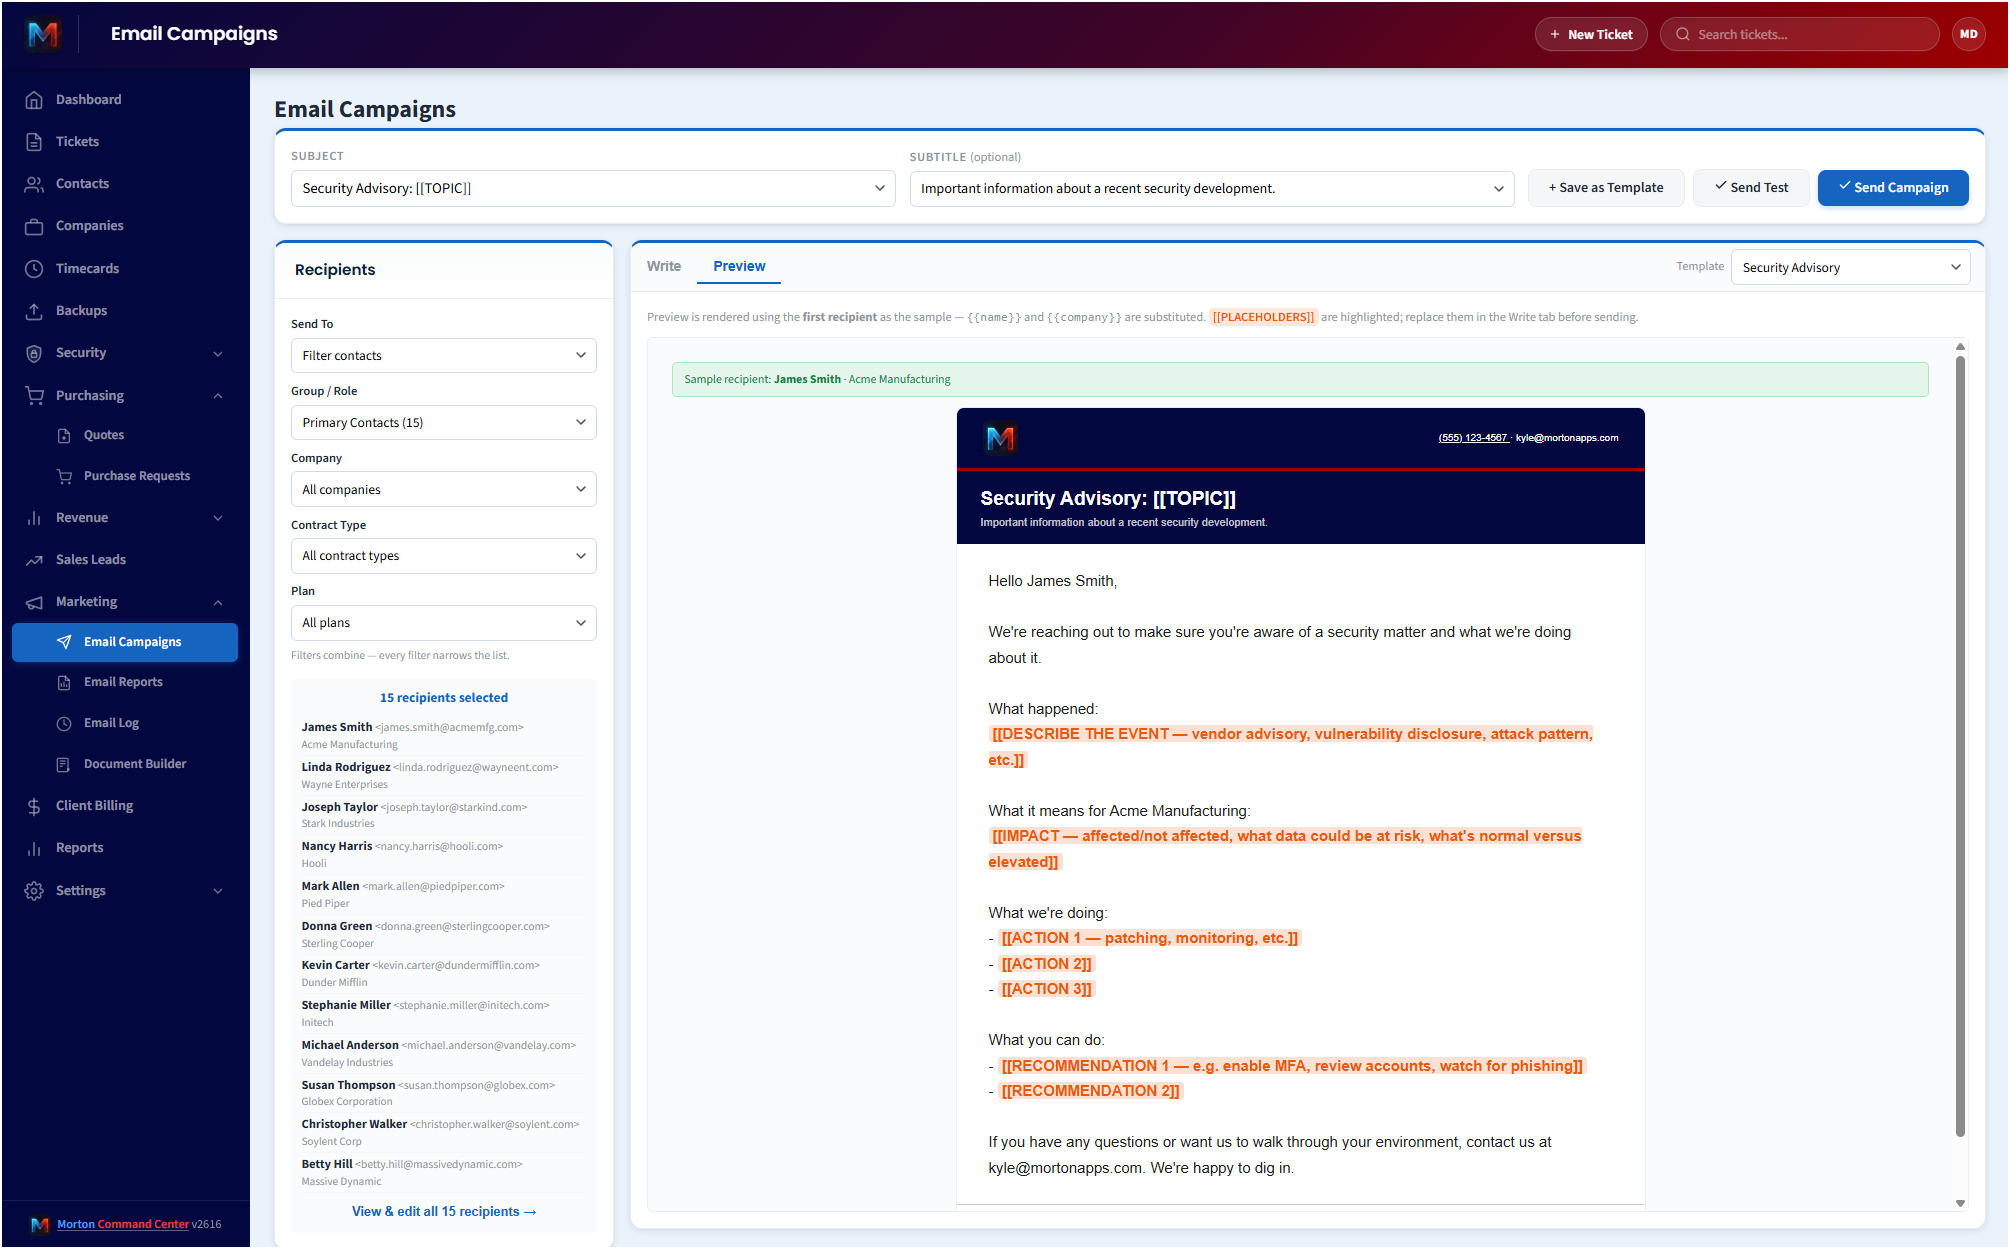
Task: Click Save as Template button
Action: pos(1605,187)
